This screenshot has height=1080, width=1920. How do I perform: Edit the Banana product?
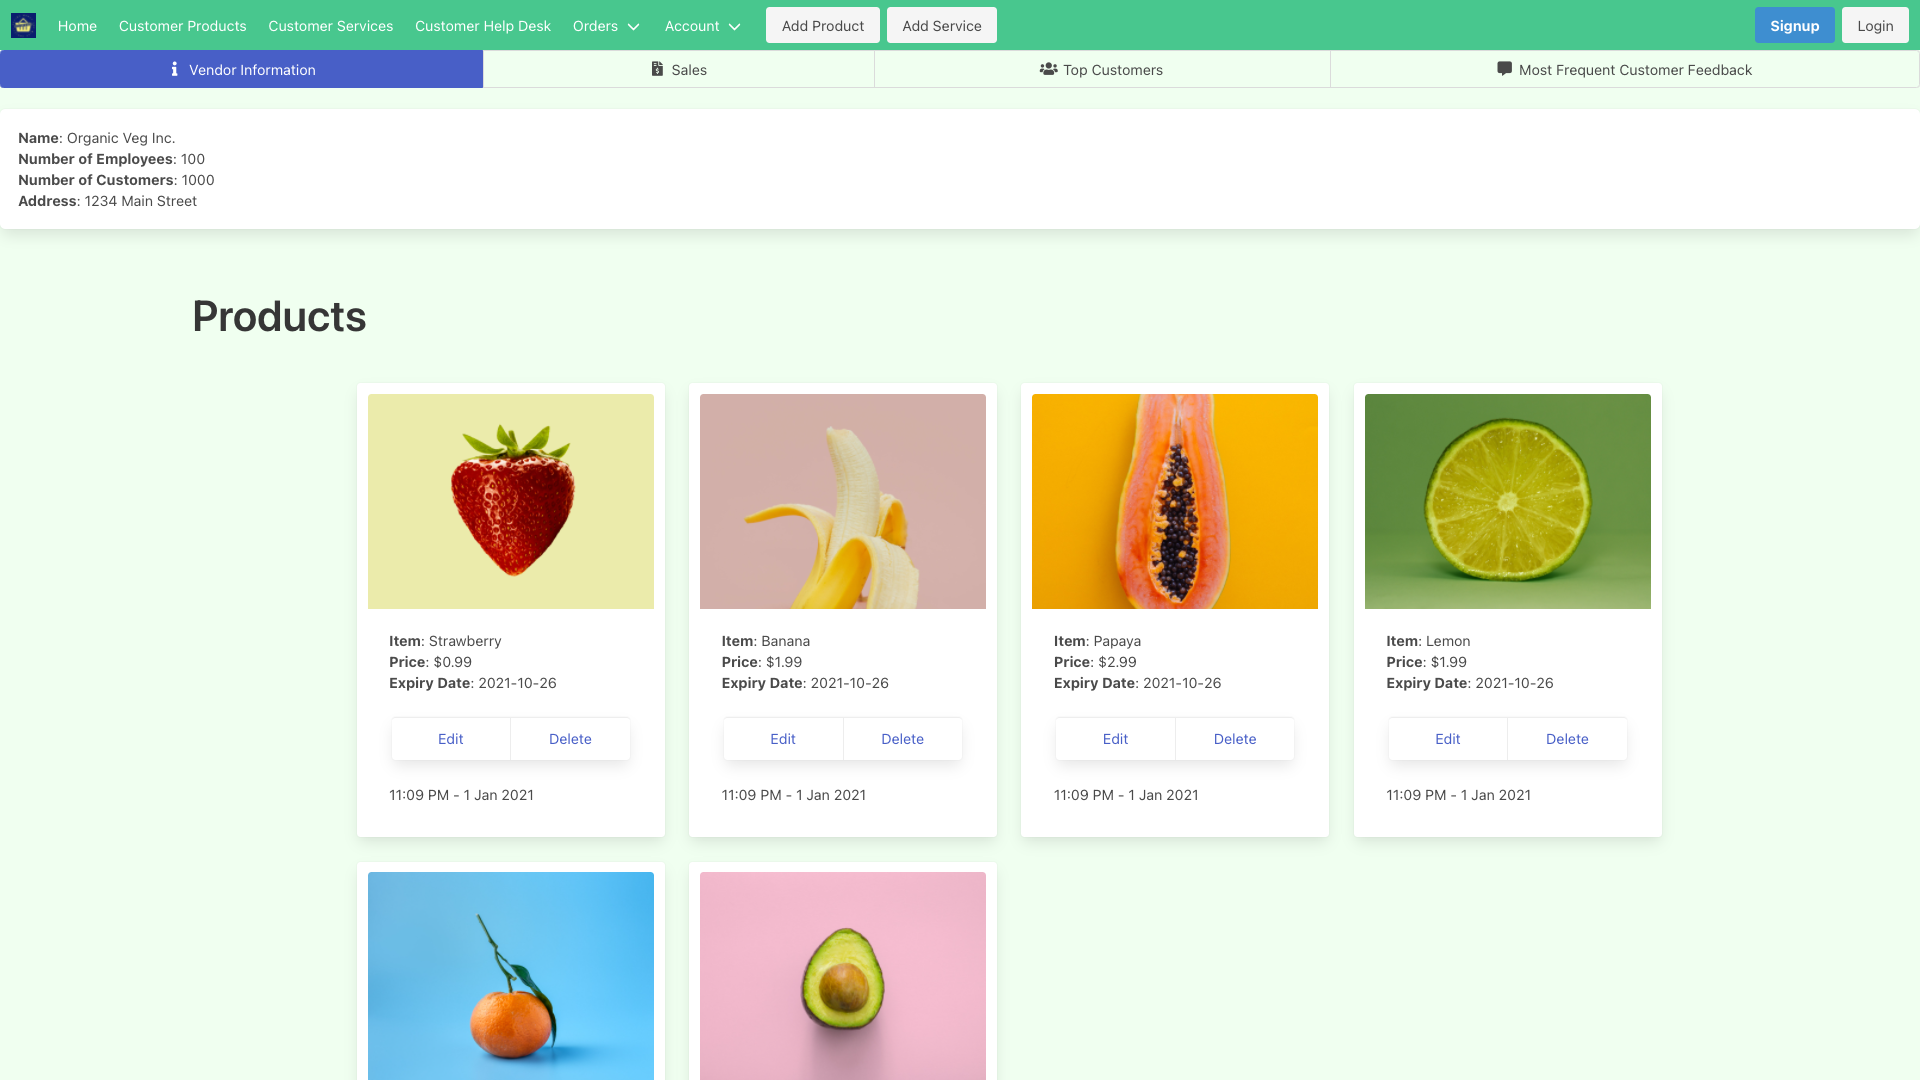(783, 739)
